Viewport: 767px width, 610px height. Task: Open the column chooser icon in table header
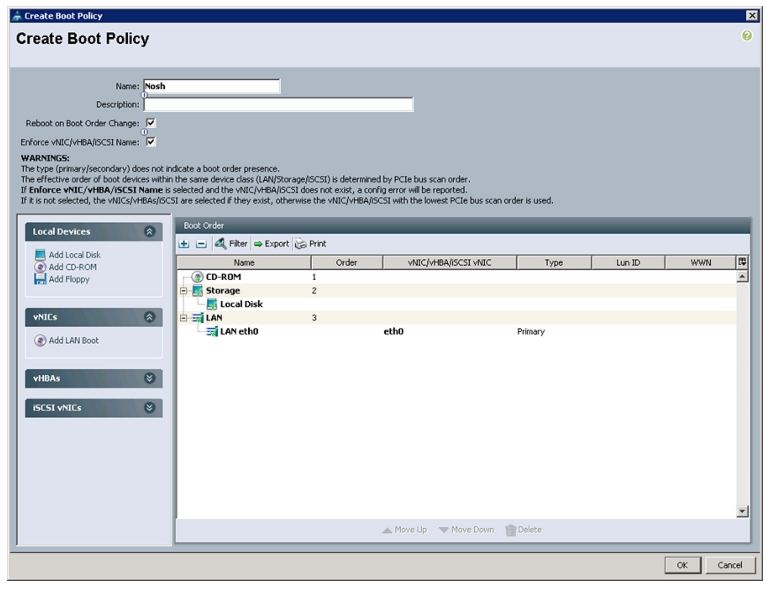[x=742, y=262]
